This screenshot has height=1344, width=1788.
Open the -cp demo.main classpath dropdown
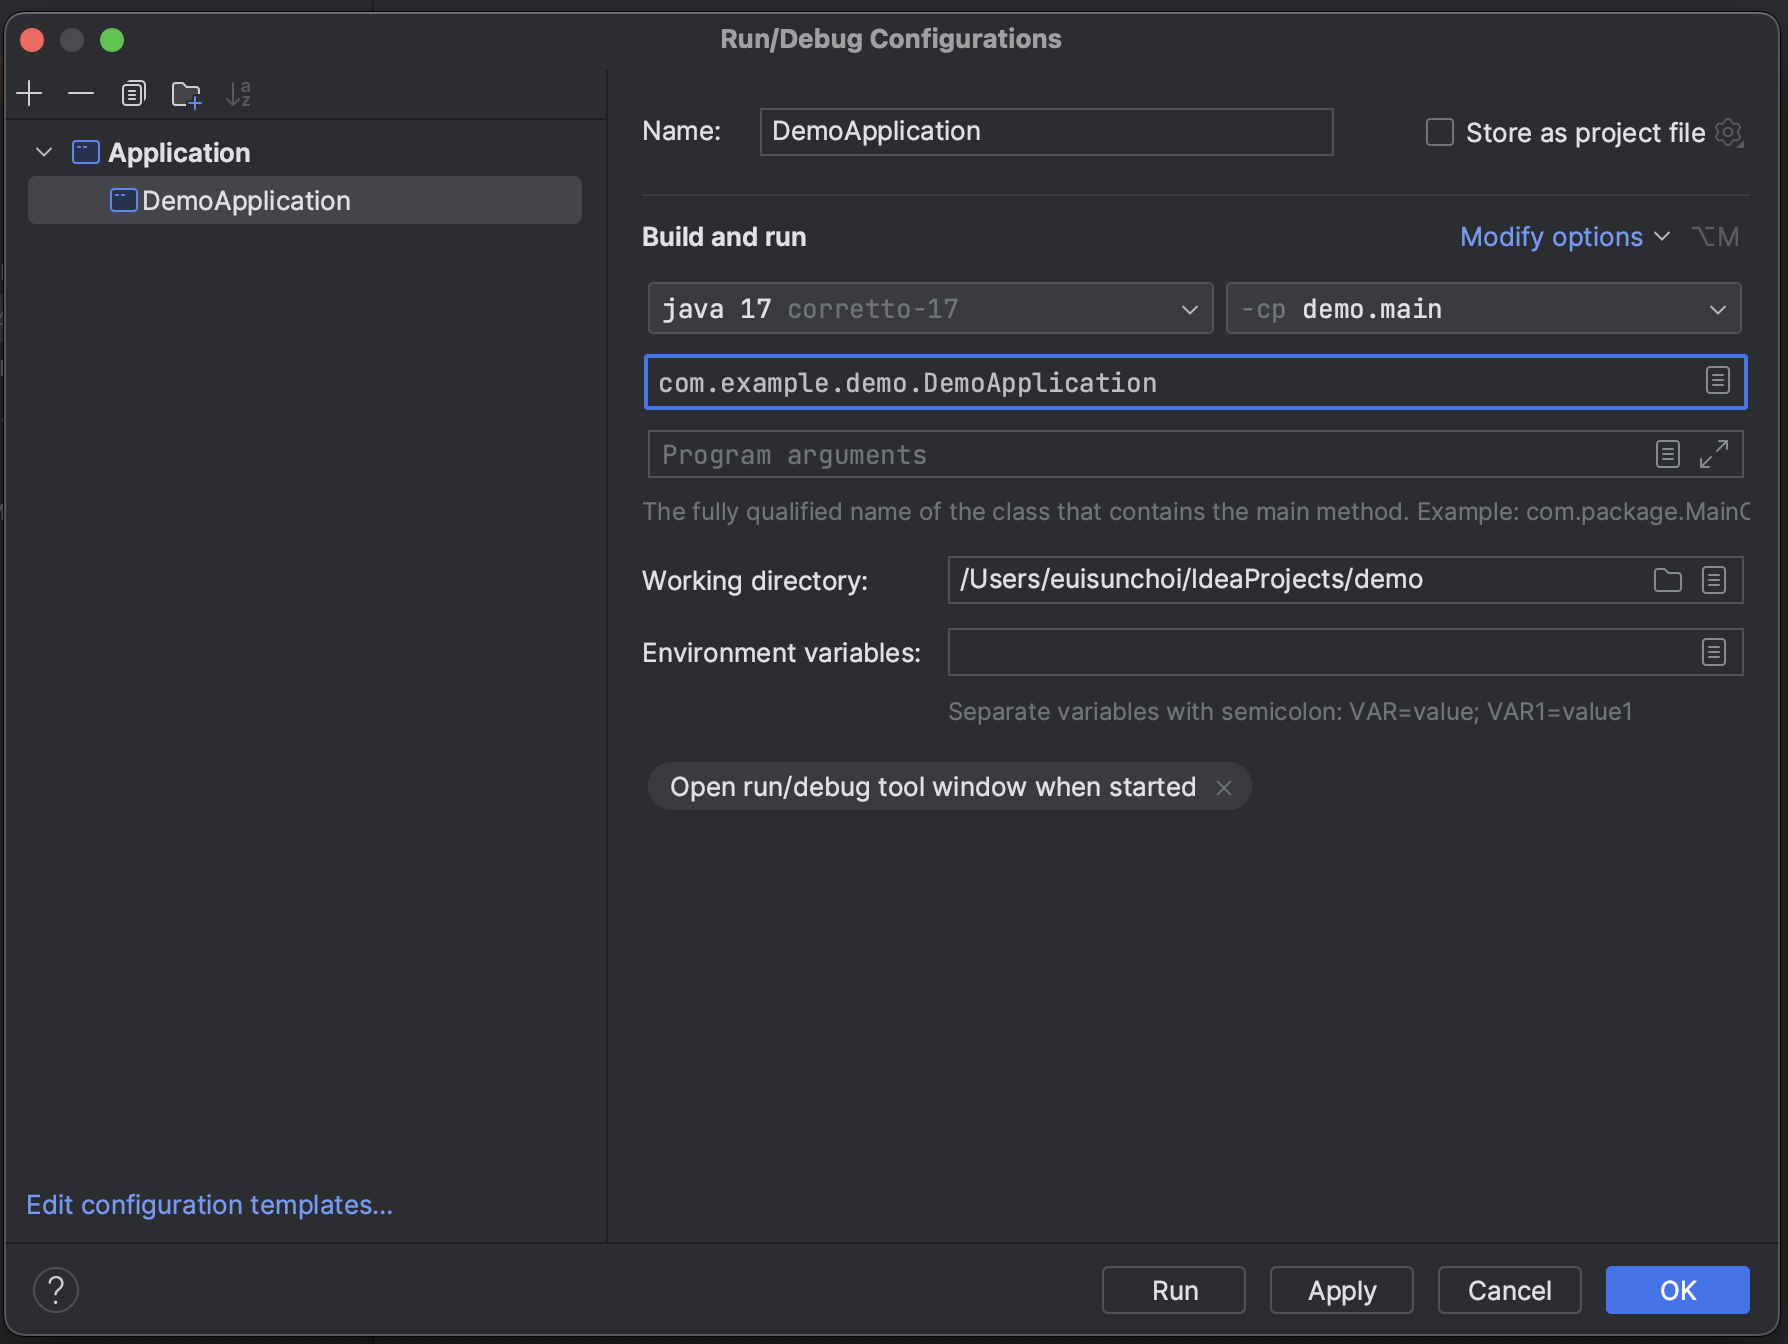(x=1483, y=308)
